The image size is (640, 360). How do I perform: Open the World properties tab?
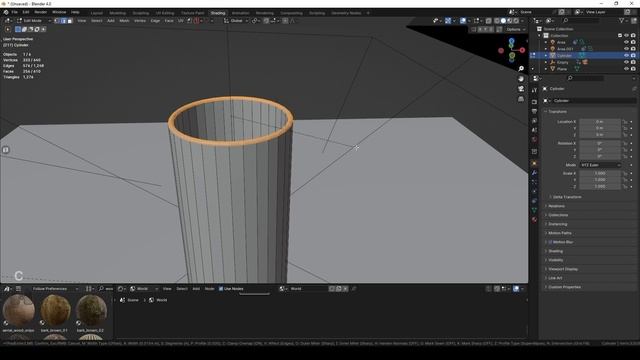[534, 140]
